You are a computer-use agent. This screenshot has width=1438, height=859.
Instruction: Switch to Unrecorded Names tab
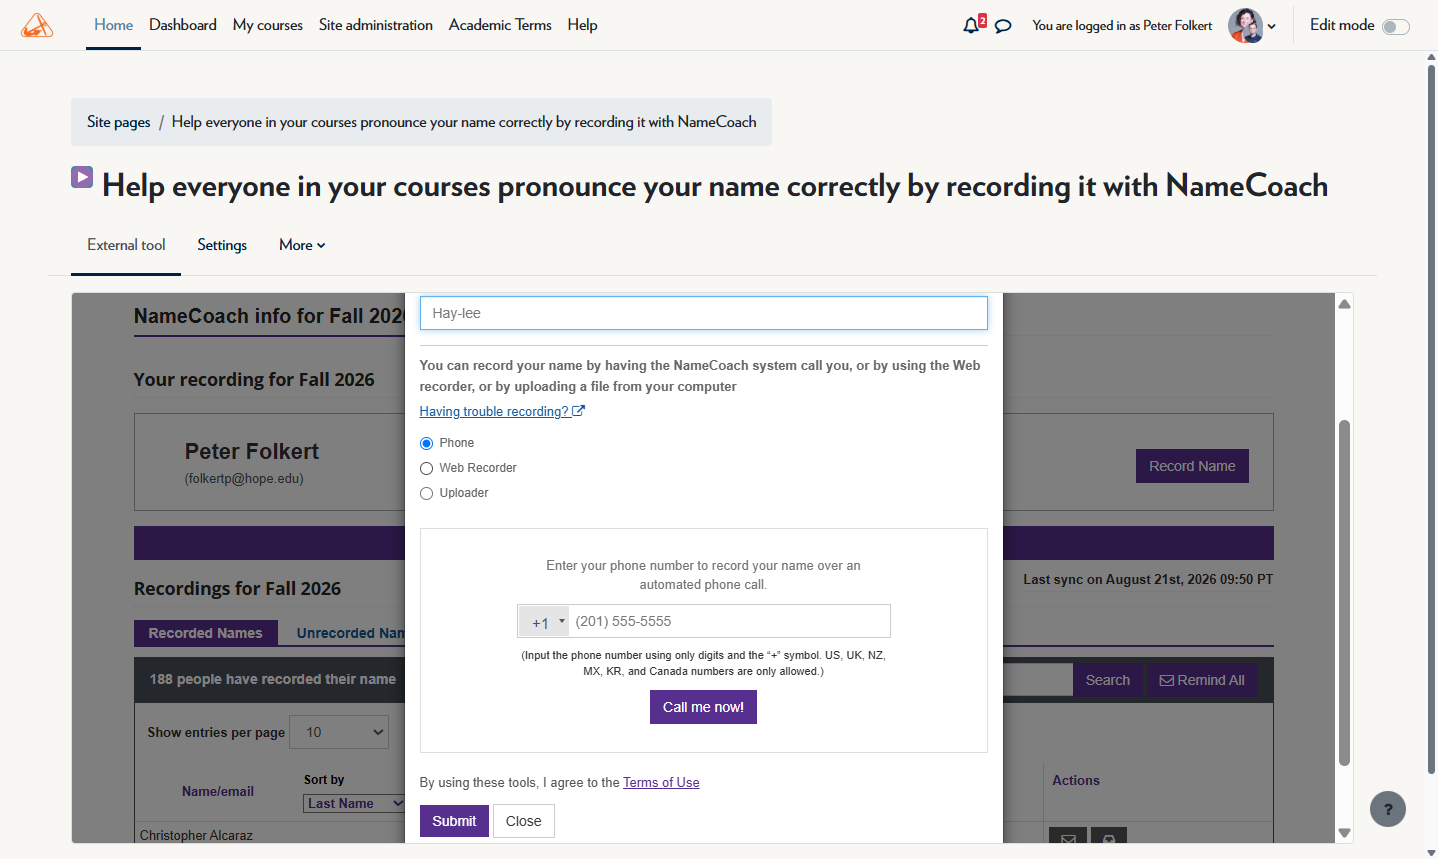(x=350, y=633)
